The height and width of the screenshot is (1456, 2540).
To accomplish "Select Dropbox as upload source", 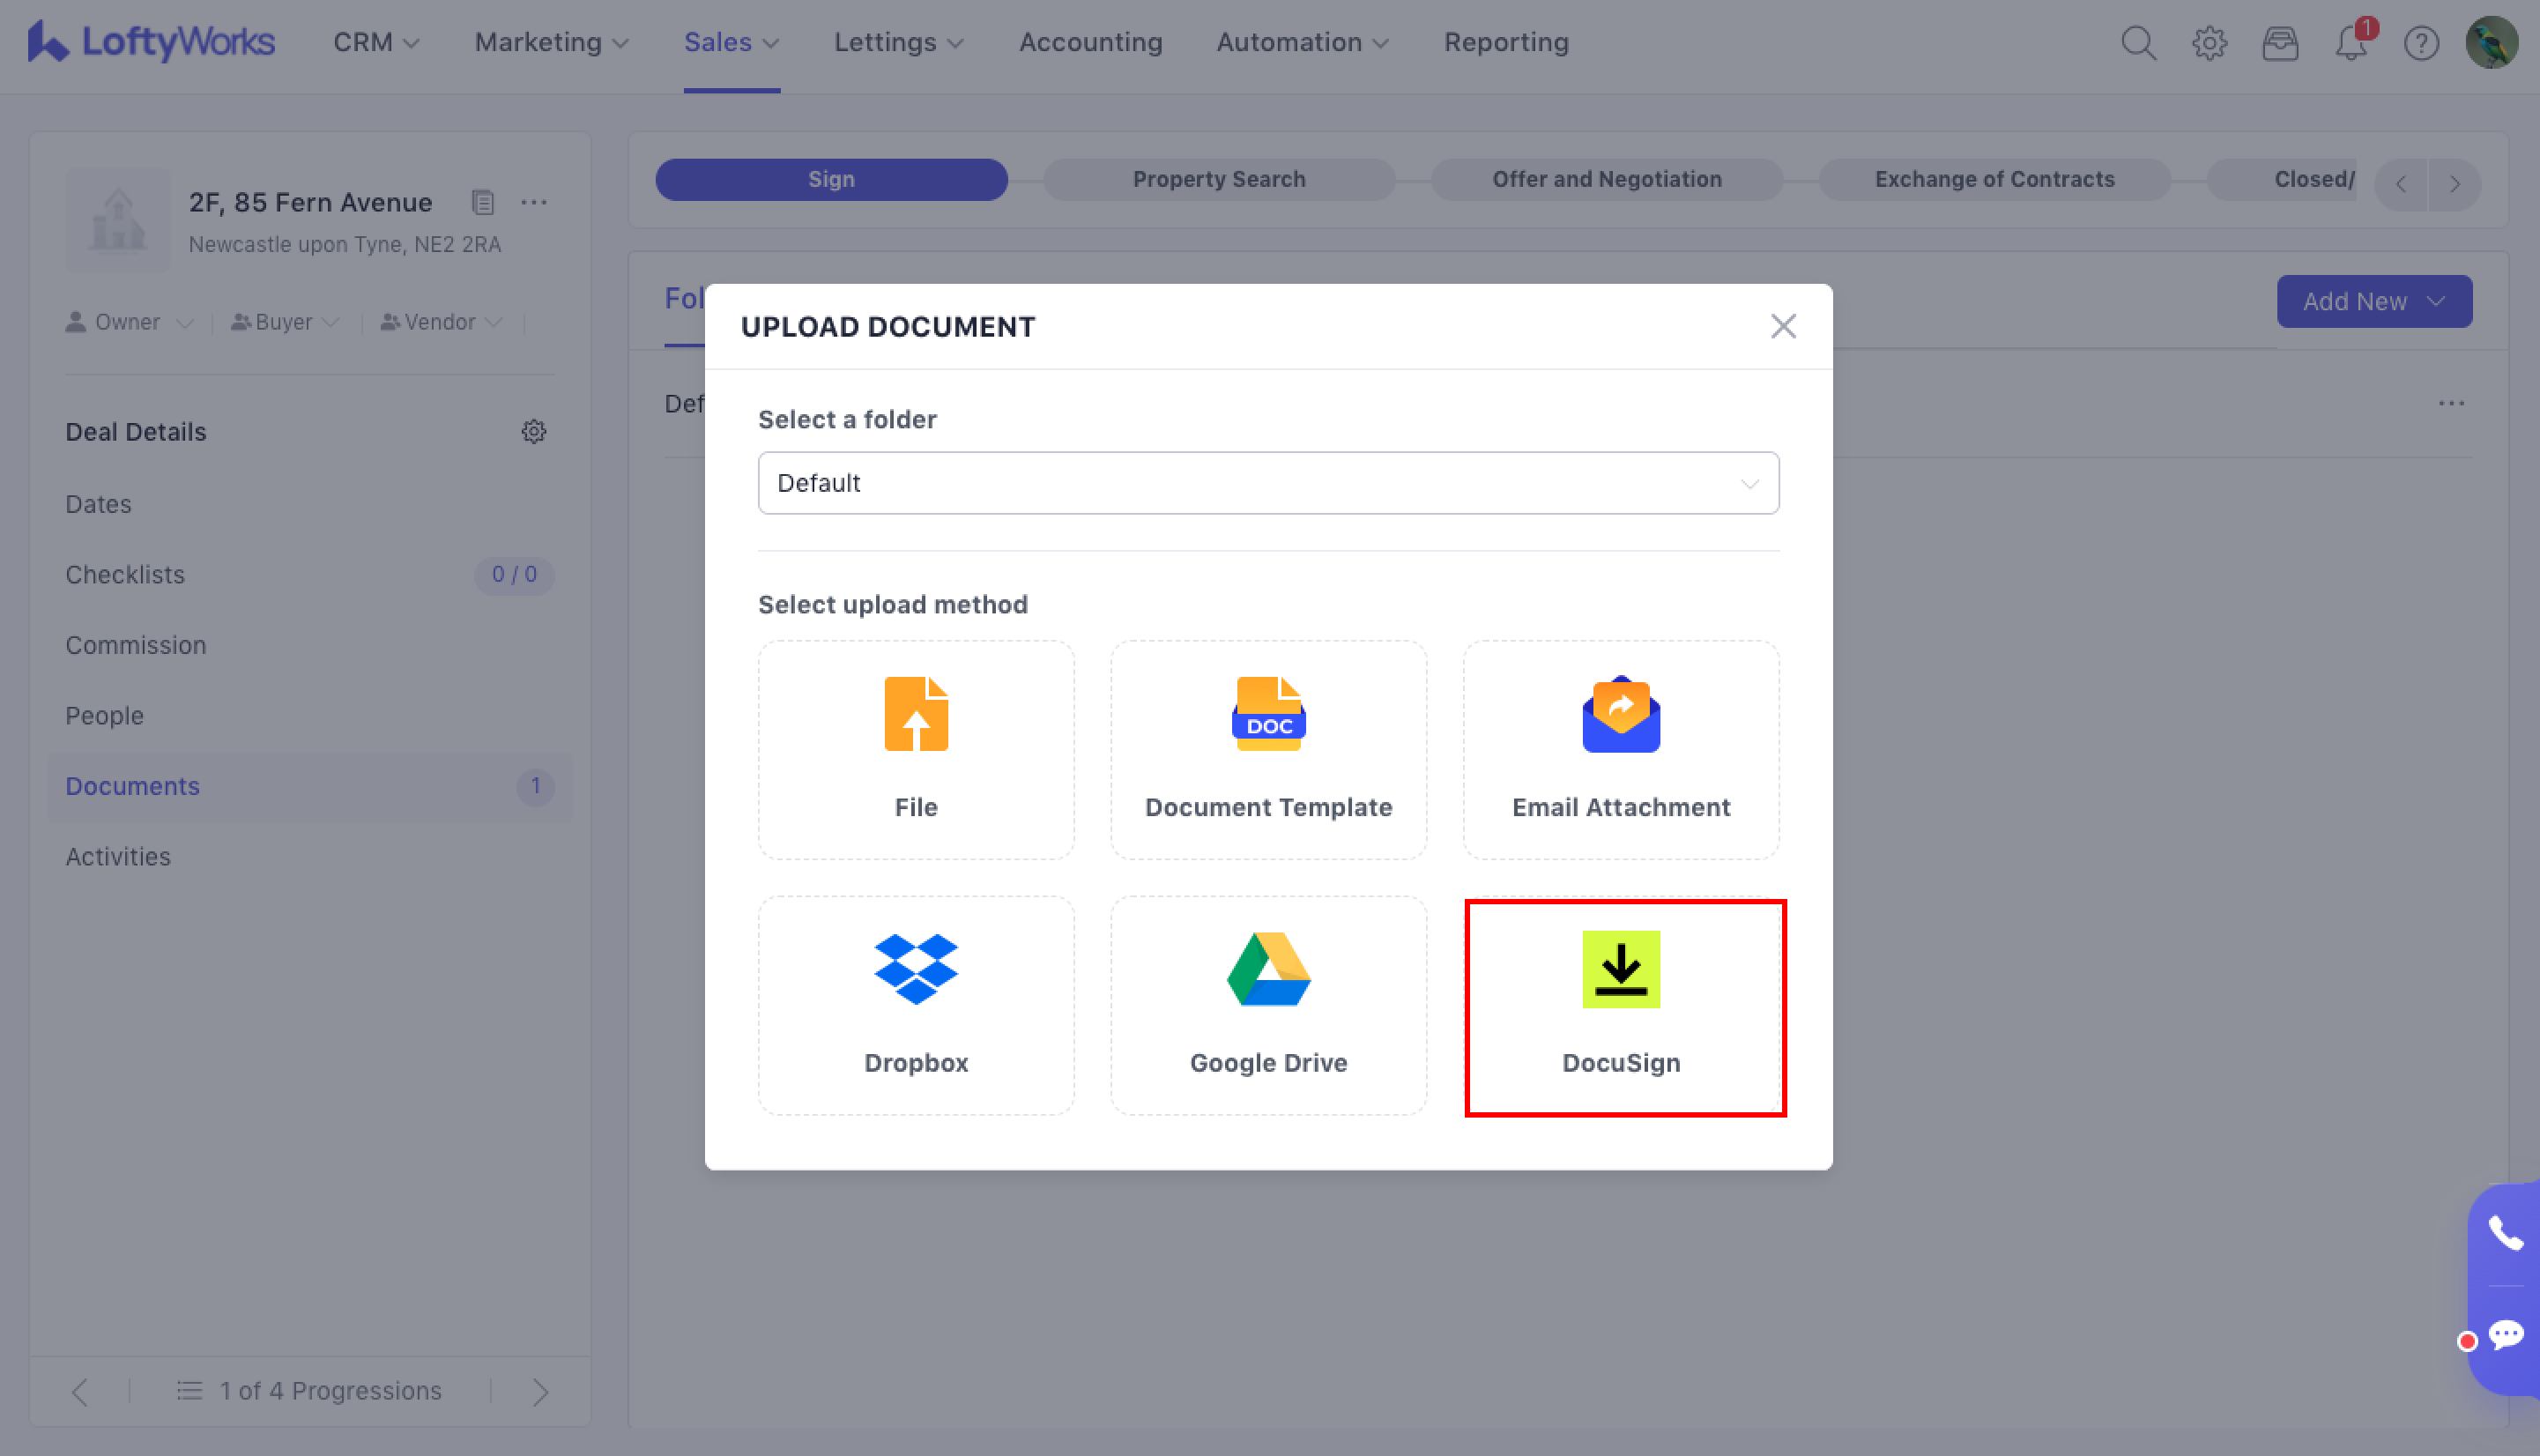I will point(915,1004).
